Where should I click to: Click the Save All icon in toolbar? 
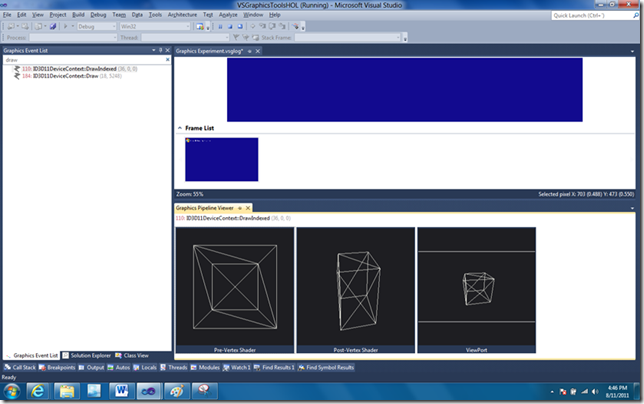coord(53,26)
